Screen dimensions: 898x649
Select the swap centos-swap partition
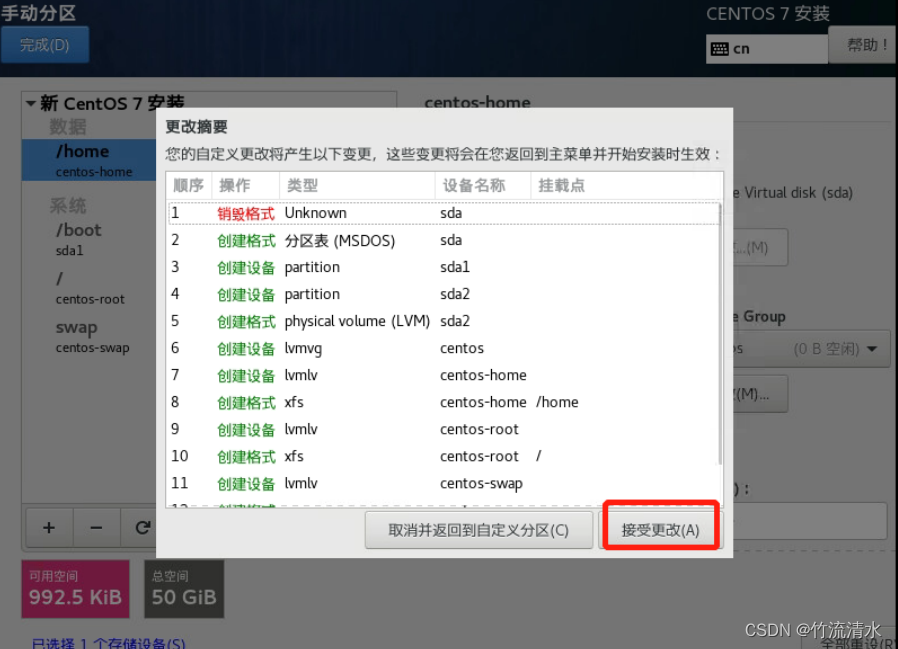89,337
